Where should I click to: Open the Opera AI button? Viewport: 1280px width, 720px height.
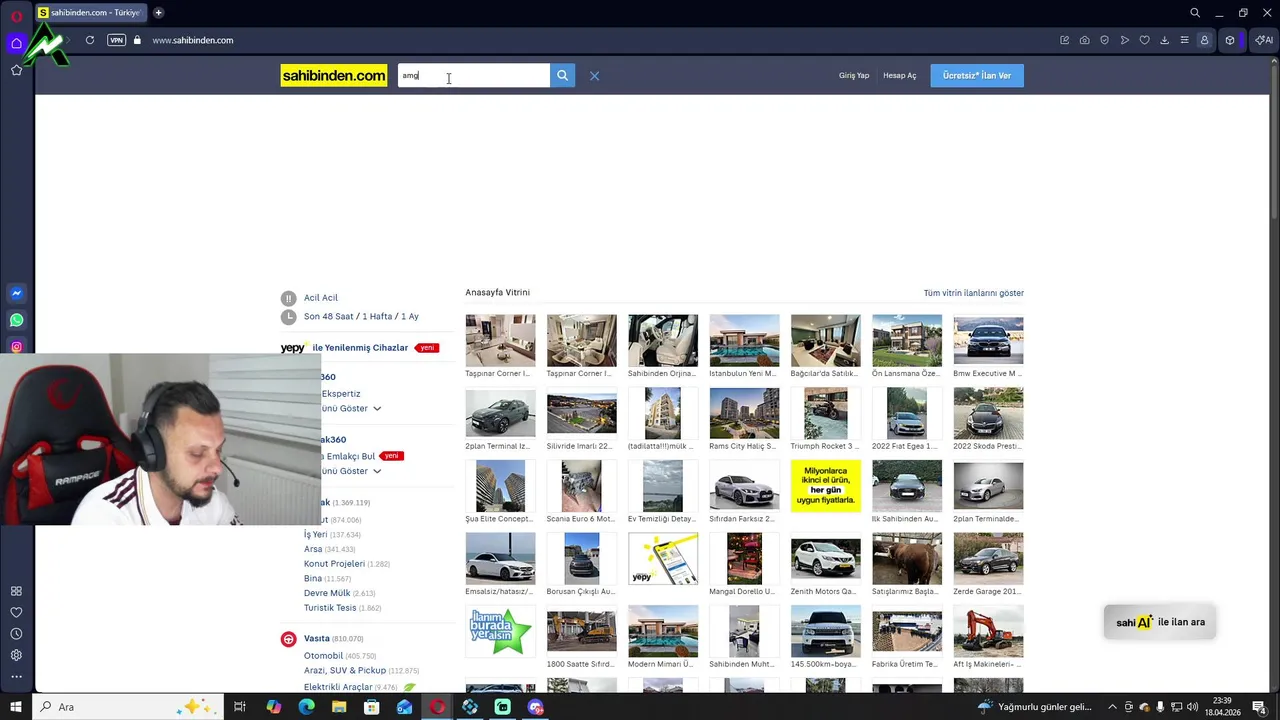click(x=1264, y=40)
